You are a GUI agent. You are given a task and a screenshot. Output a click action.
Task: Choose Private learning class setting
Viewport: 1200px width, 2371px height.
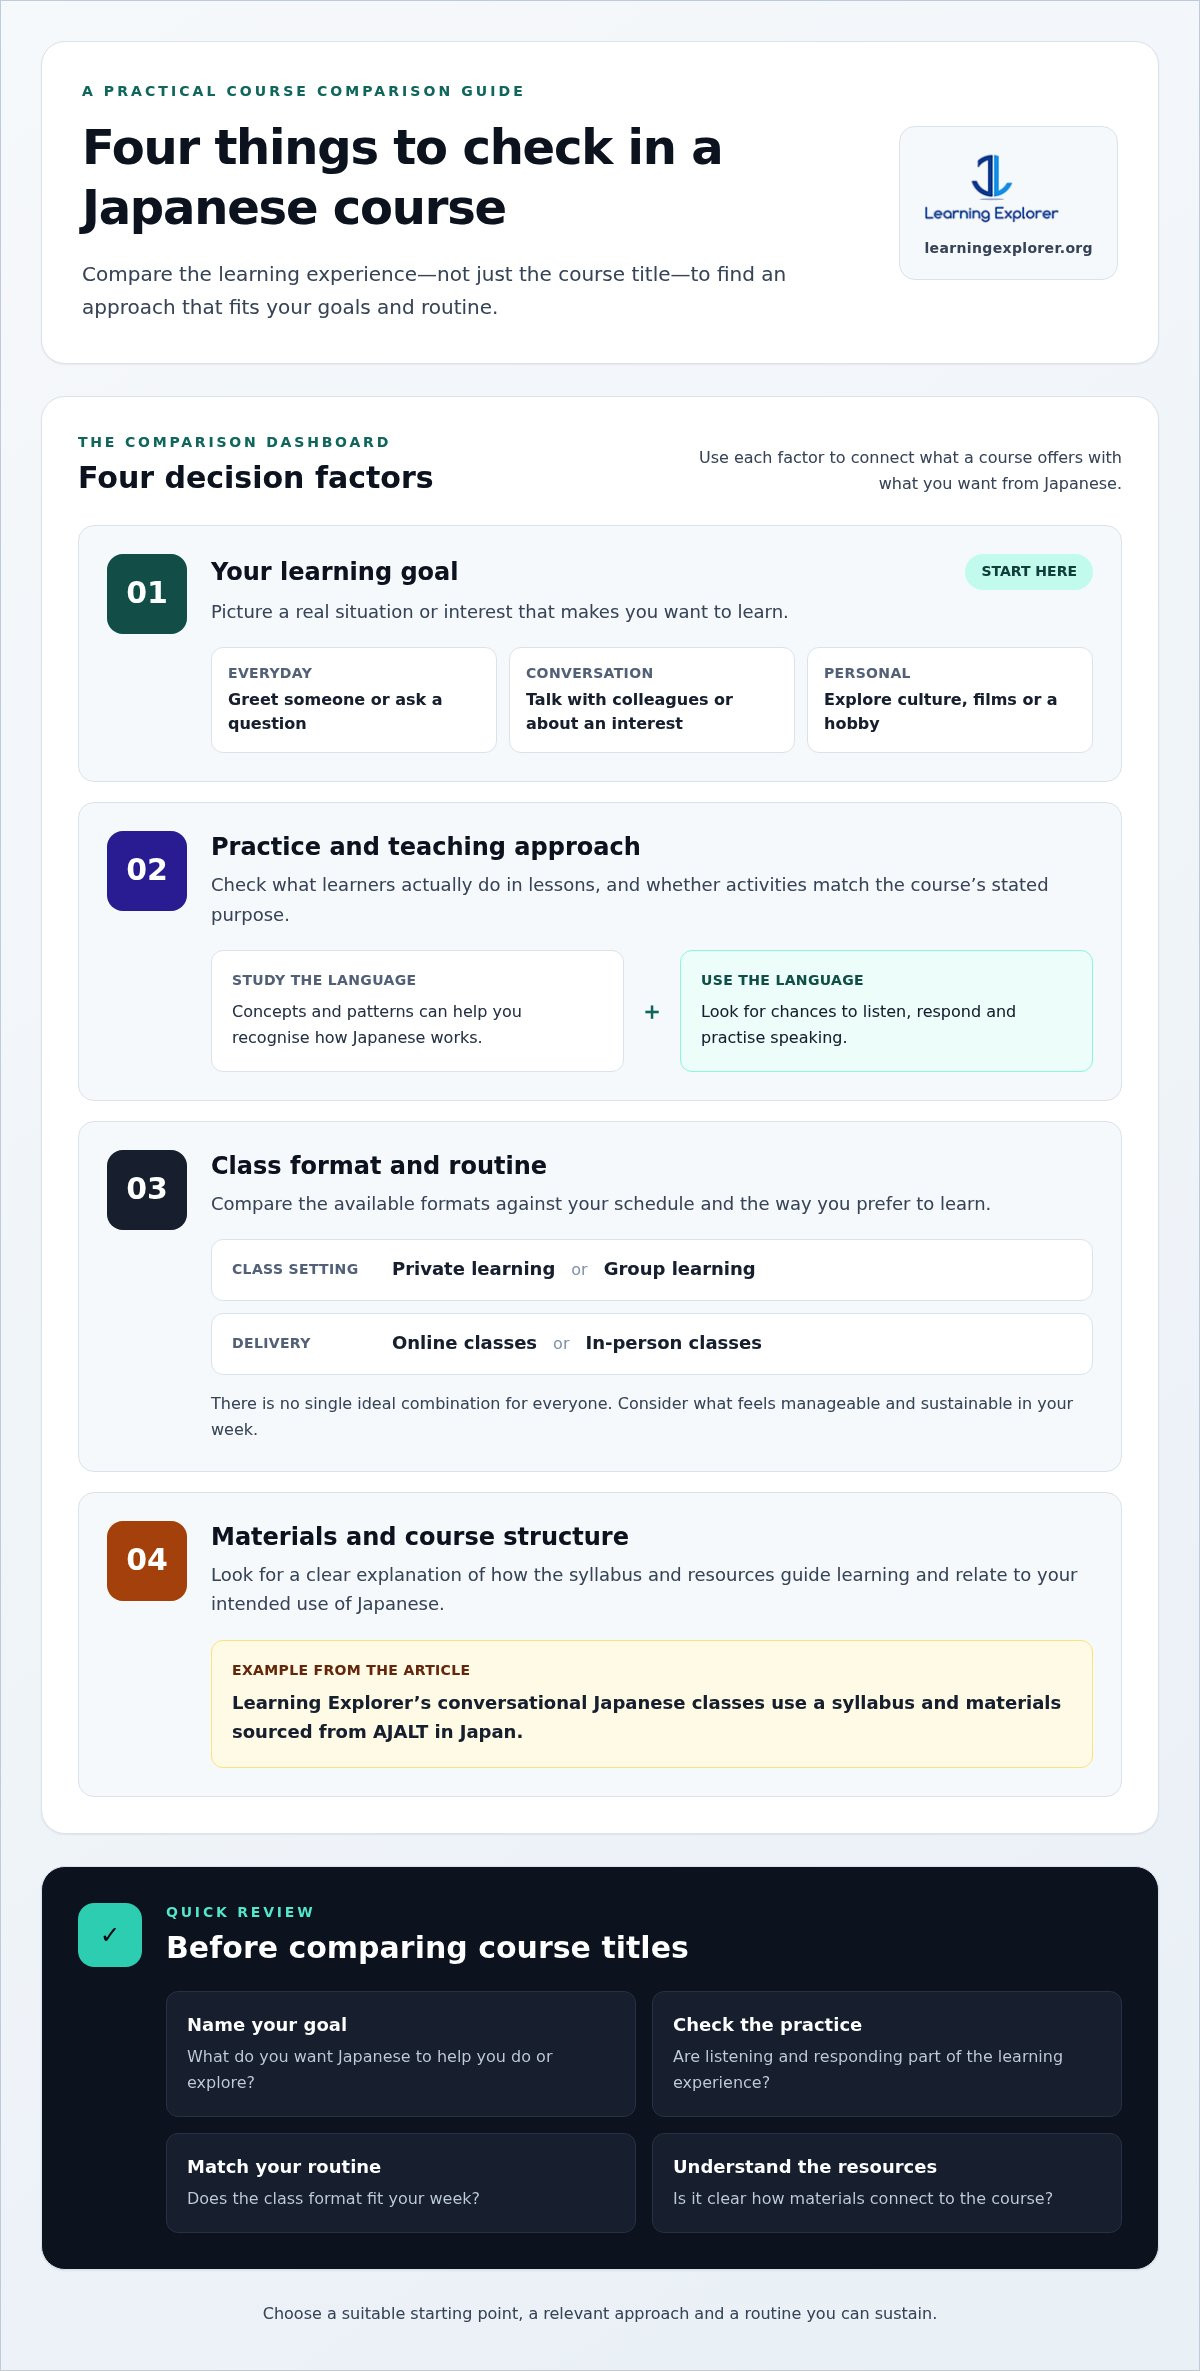coord(473,1269)
